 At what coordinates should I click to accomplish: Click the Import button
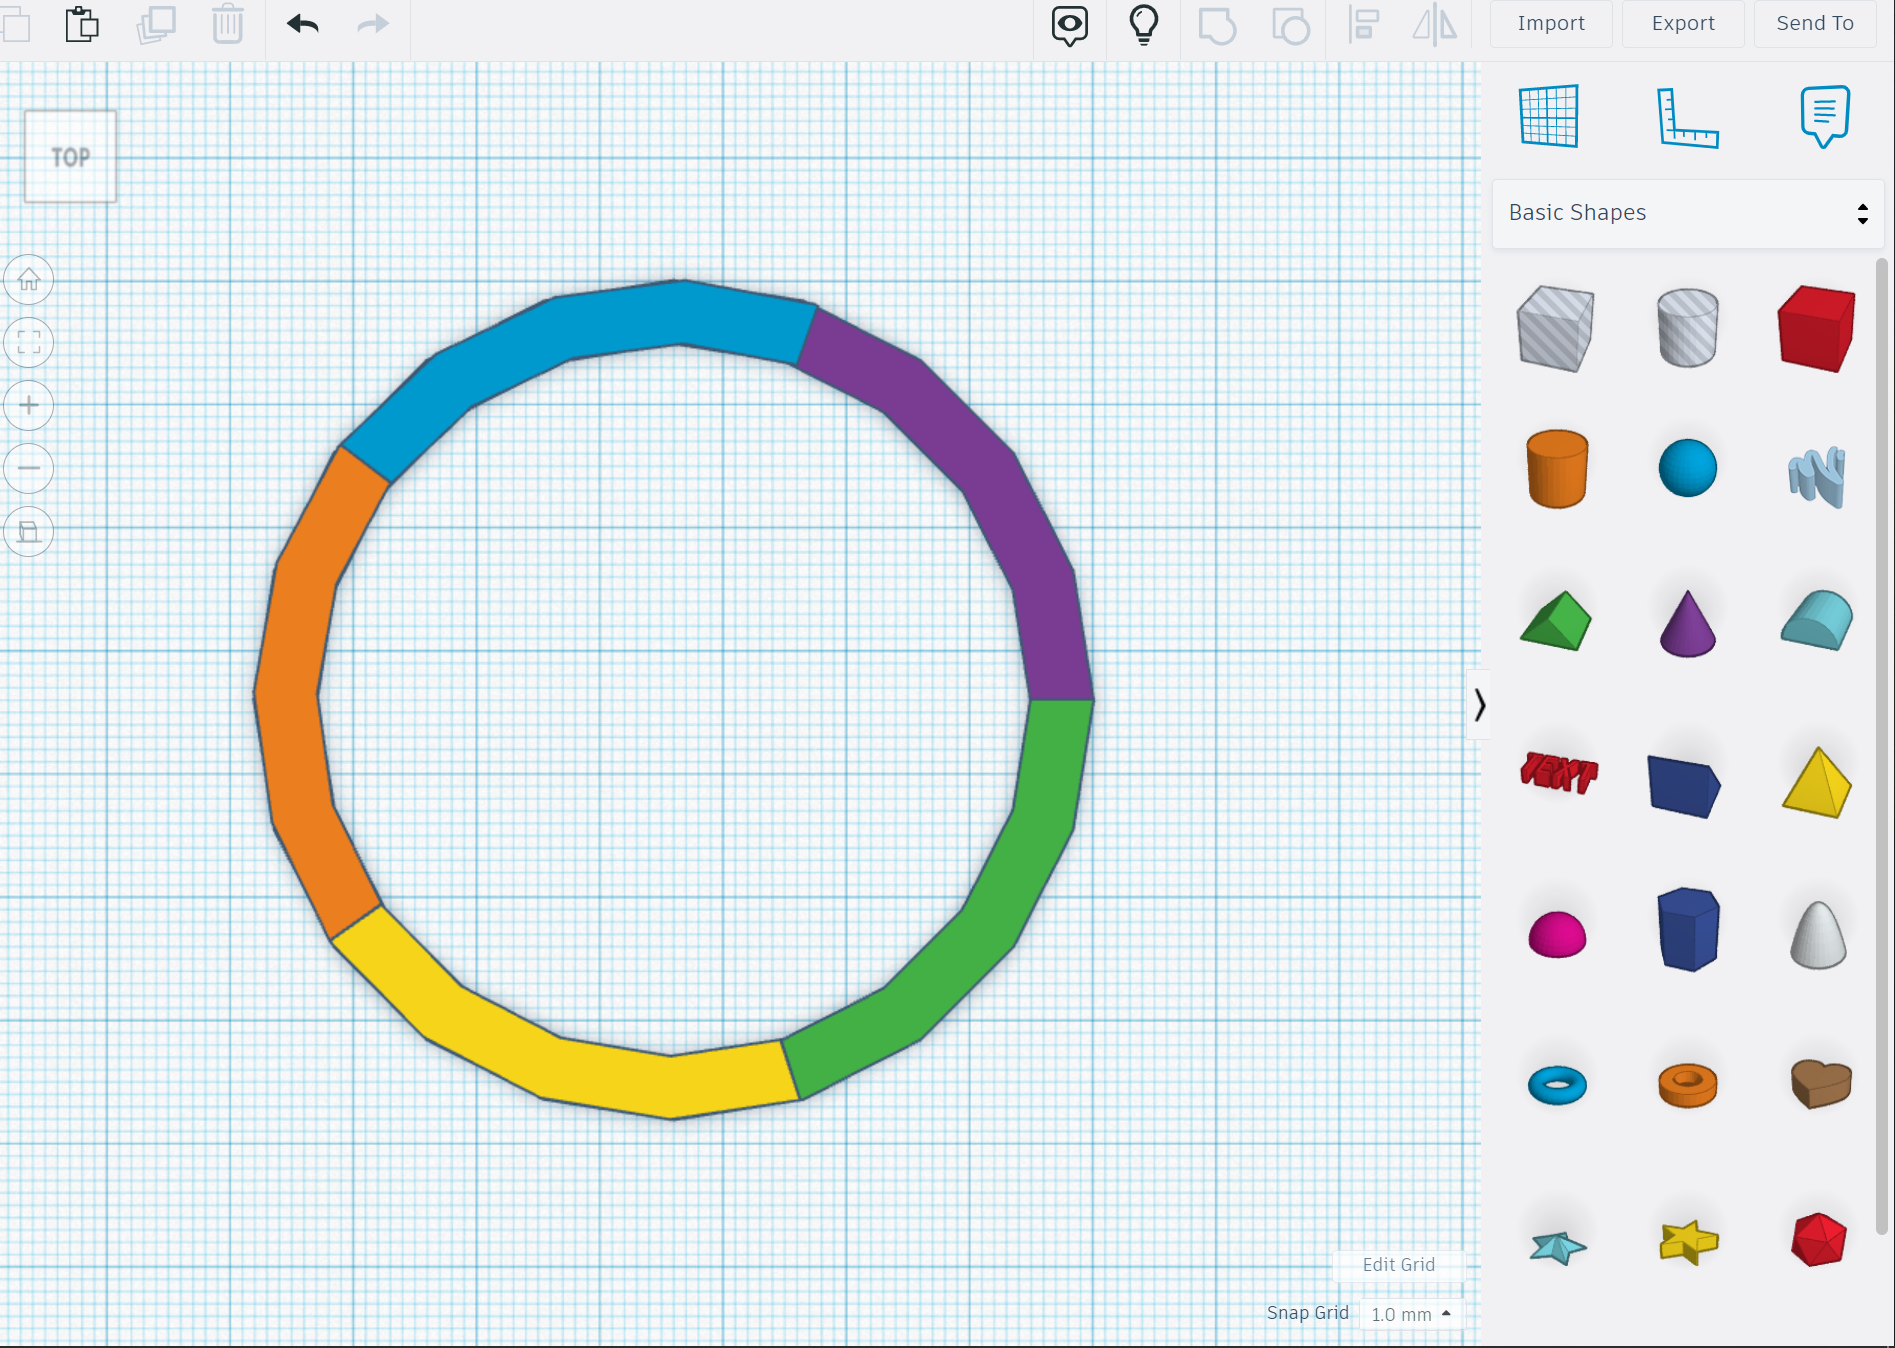[x=1549, y=23]
